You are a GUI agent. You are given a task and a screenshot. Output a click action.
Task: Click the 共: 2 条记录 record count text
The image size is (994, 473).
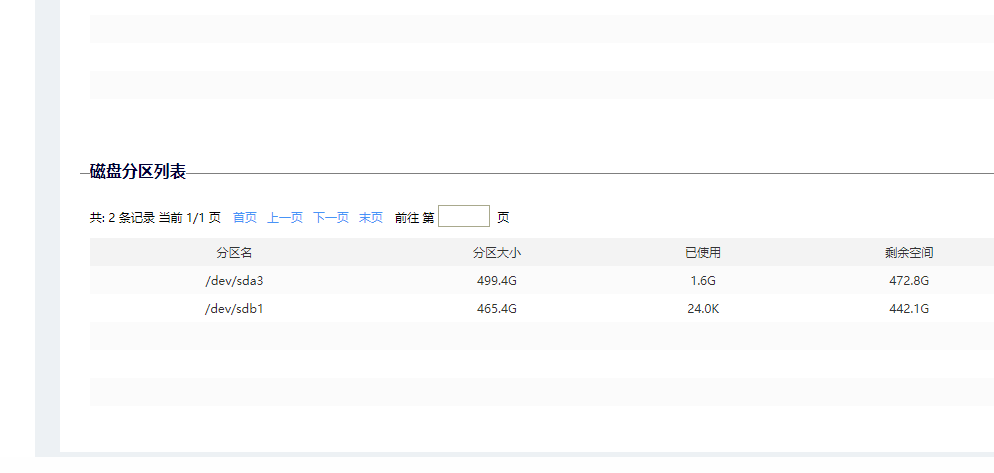click(122, 217)
